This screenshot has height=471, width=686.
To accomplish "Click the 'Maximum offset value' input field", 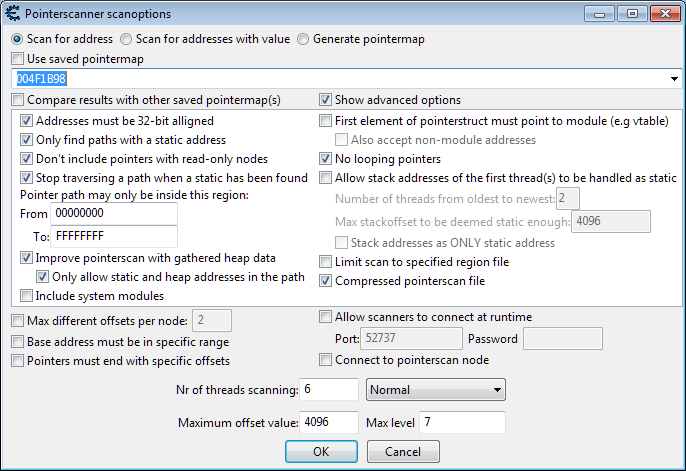I will click(x=328, y=422).
